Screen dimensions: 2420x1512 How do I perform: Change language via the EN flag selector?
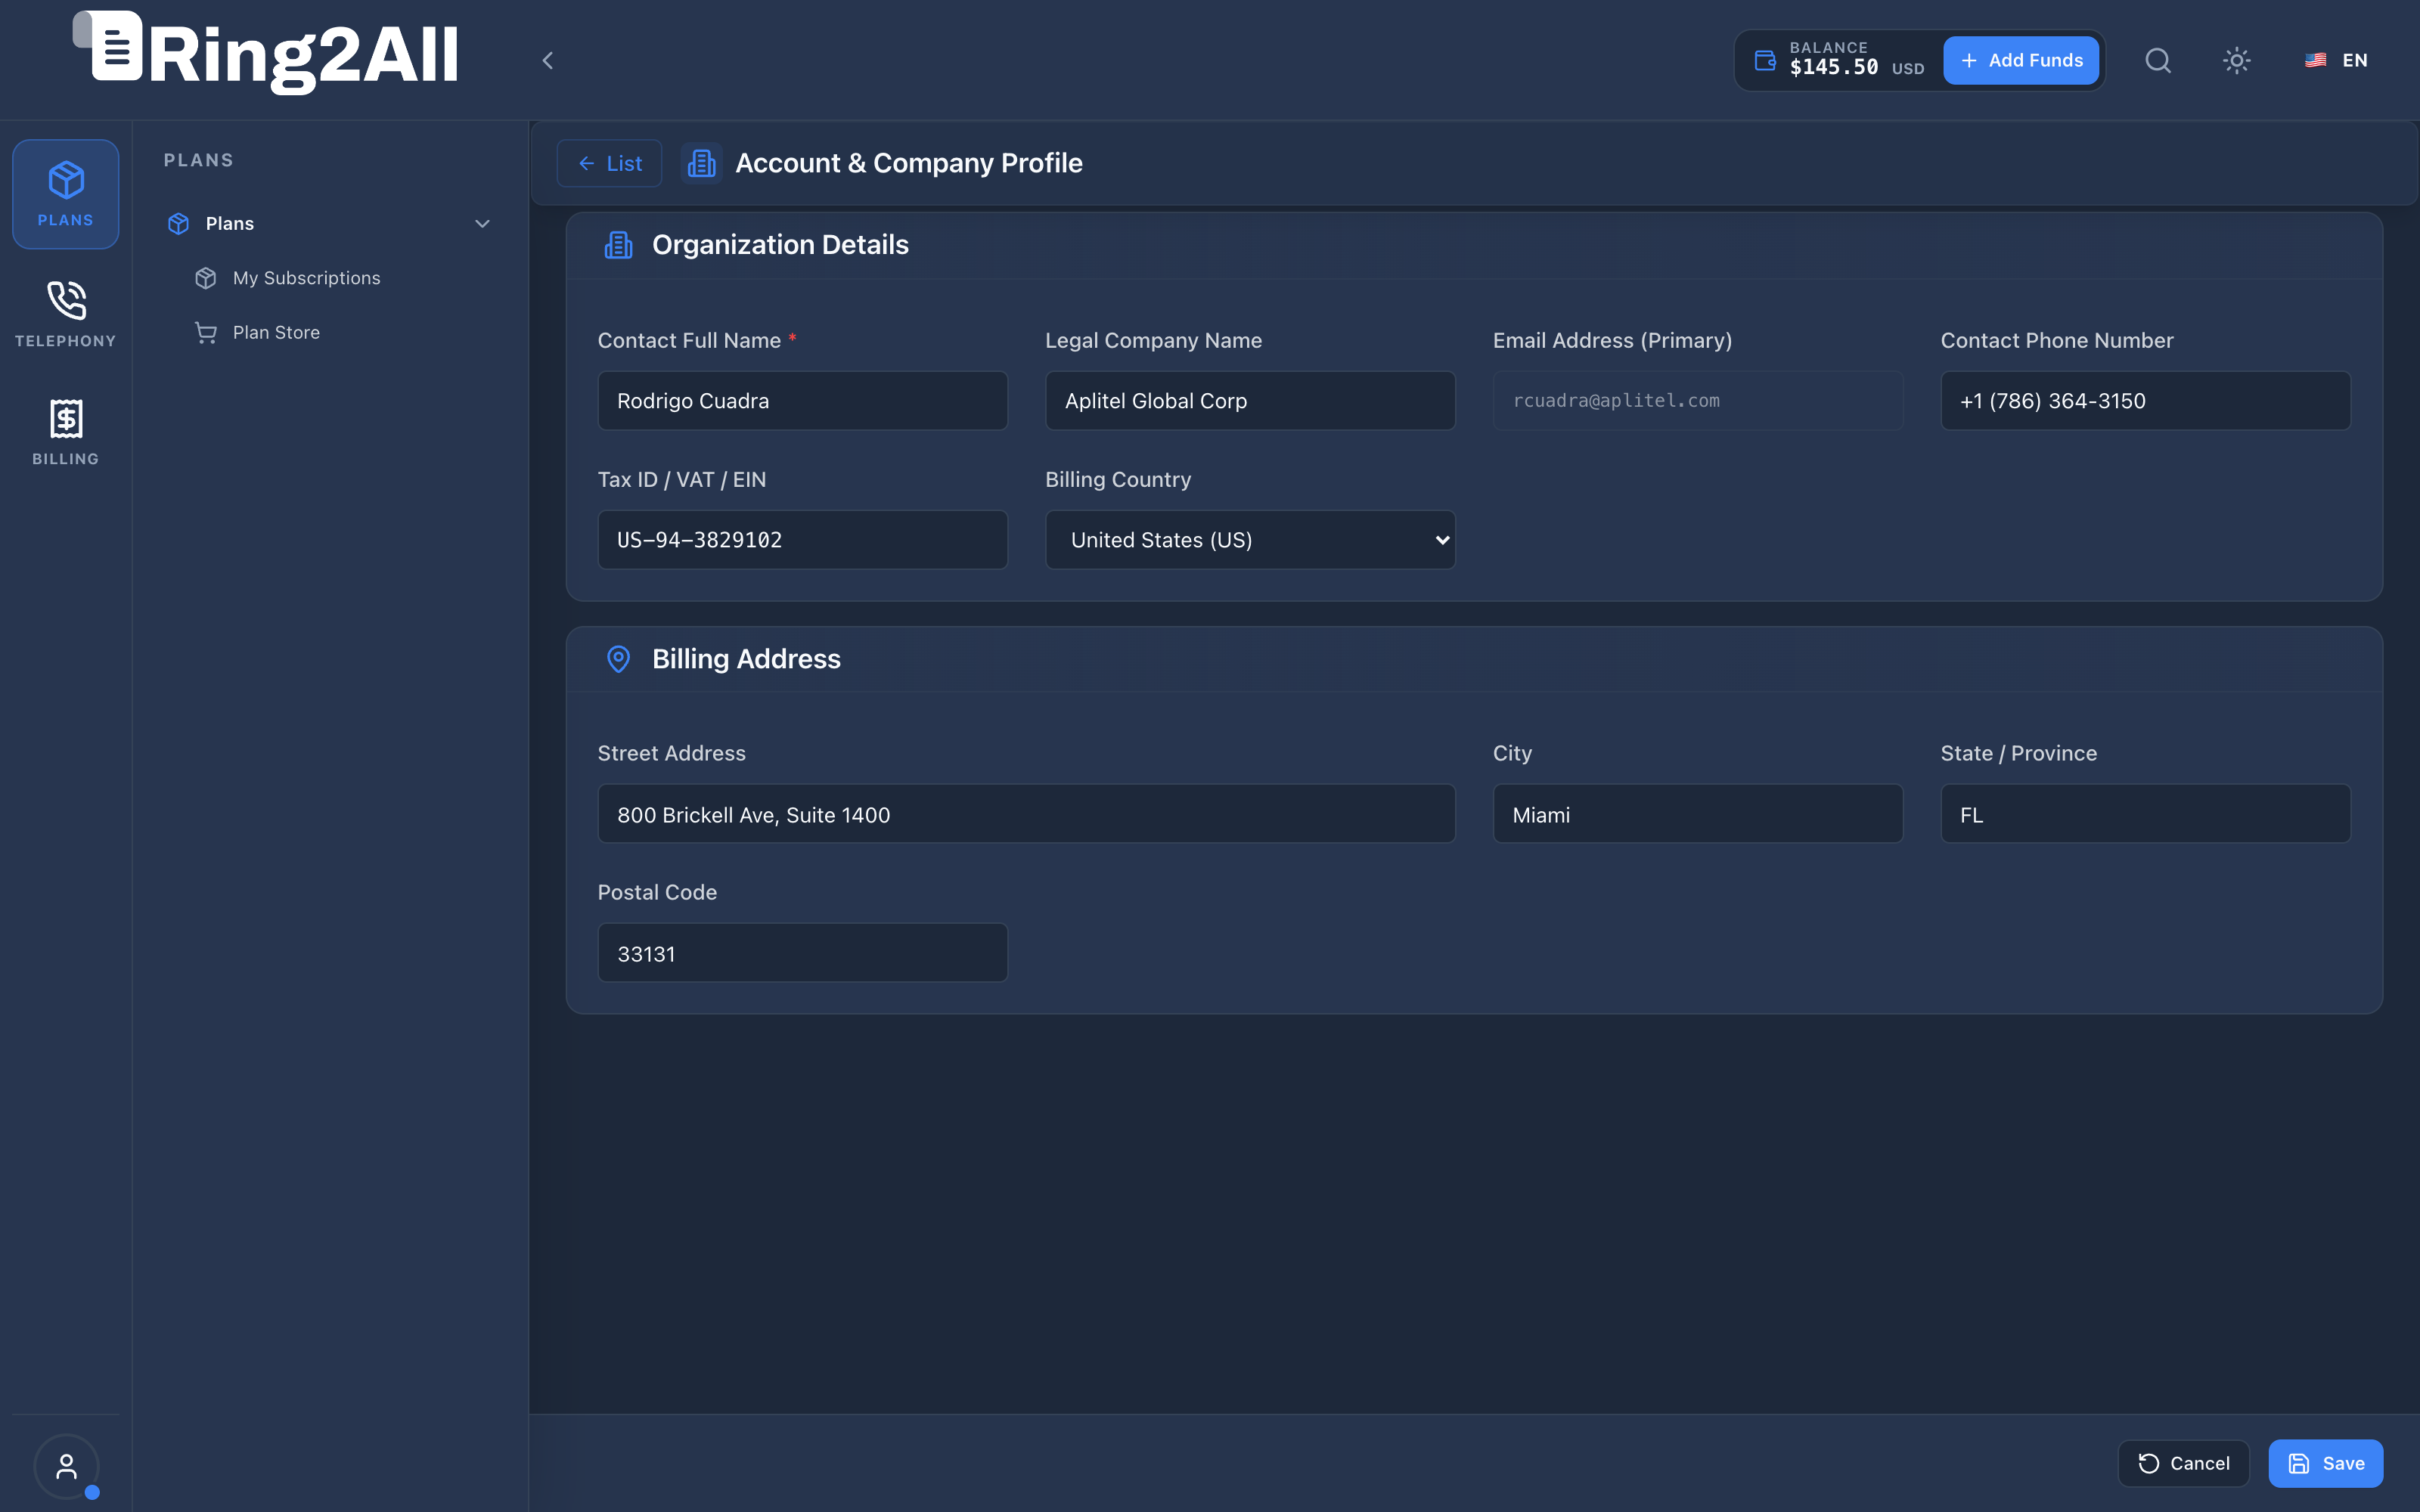(x=2336, y=60)
